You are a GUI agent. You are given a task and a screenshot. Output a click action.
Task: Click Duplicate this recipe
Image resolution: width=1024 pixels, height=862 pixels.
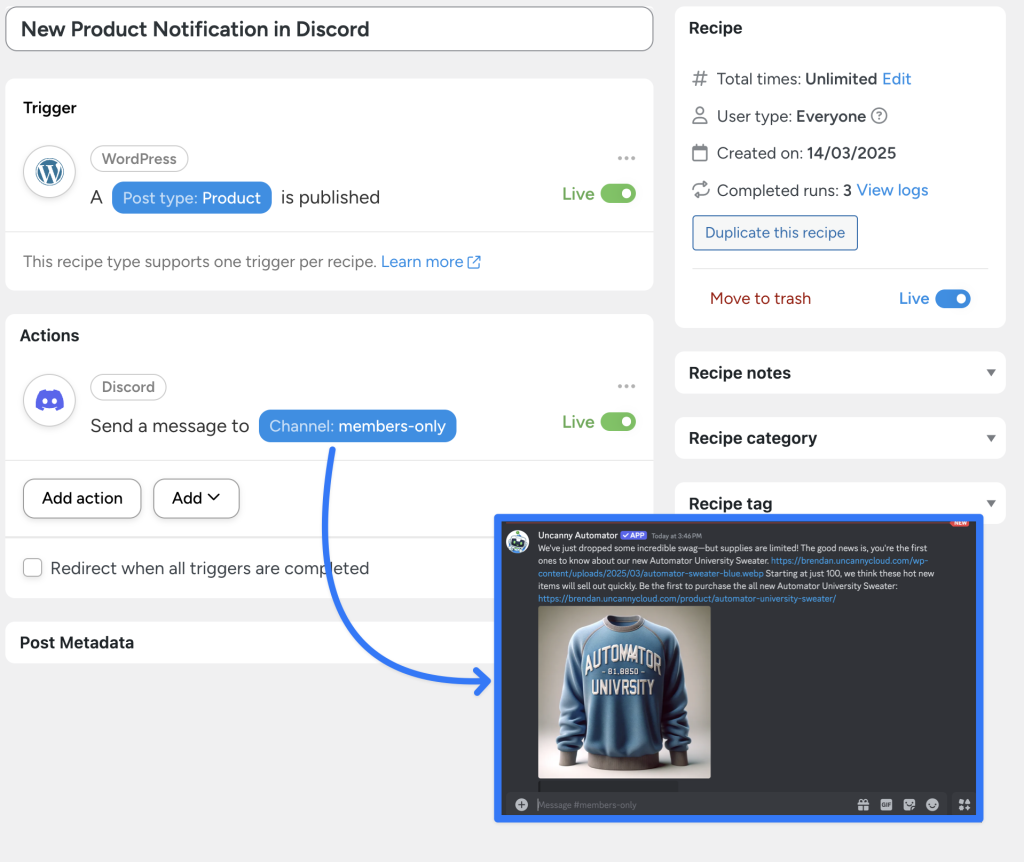tap(775, 233)
